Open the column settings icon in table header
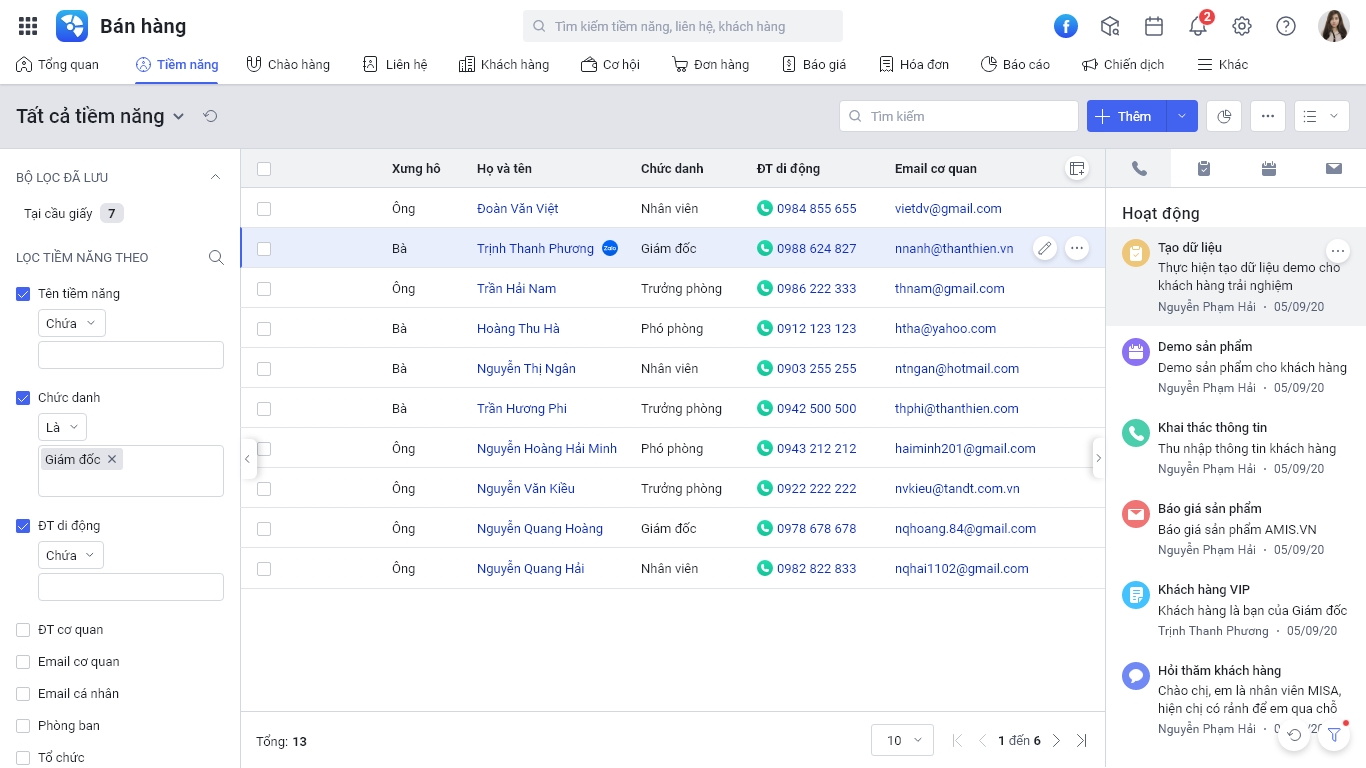The height and width of the screenshot is (768, 1366). coord(1077,169)
